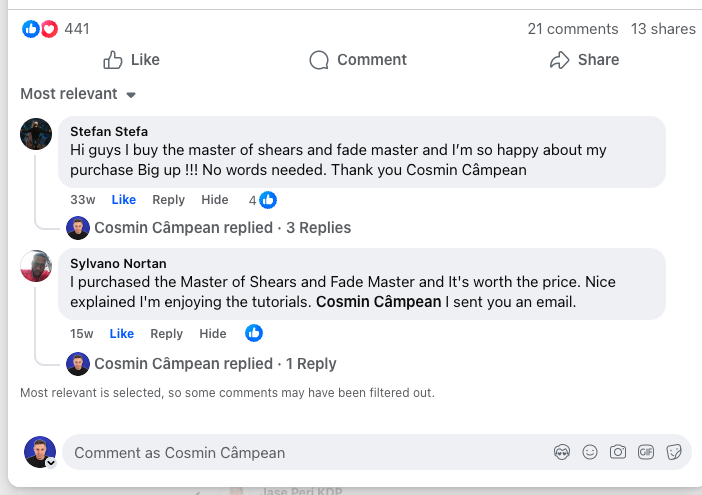Hide Sylvano Nortan's comment
702x495 pixels.
[x=213, y=334]
